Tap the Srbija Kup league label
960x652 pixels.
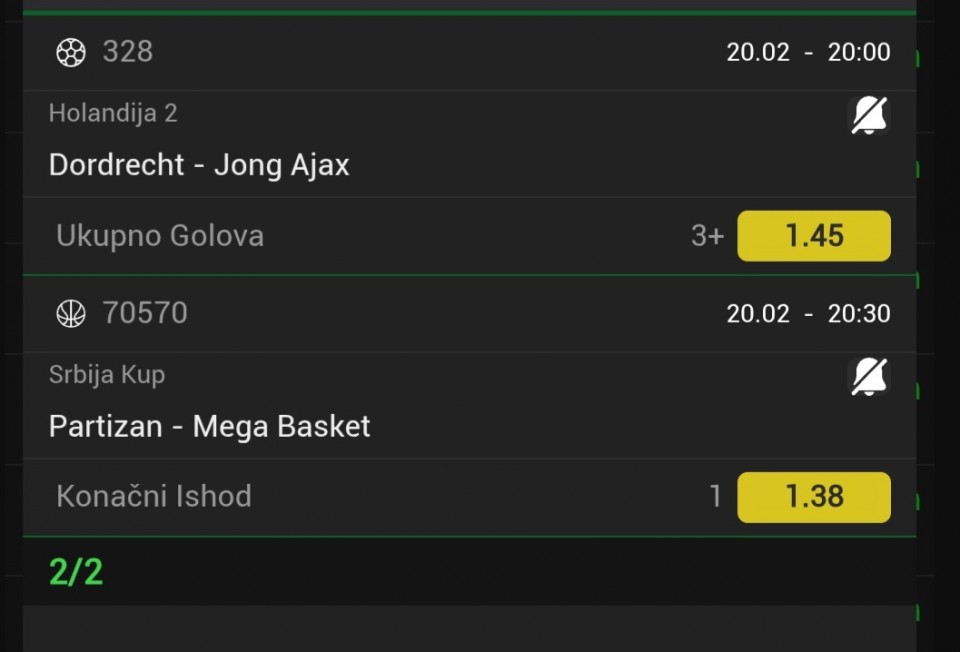[x=107, y=375]
